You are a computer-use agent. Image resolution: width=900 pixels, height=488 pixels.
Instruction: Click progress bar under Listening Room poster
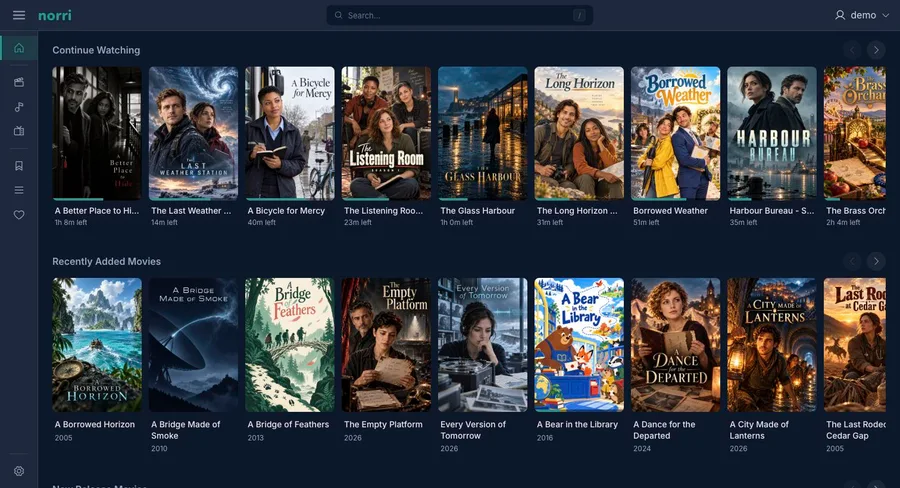[x=386, y=199]
